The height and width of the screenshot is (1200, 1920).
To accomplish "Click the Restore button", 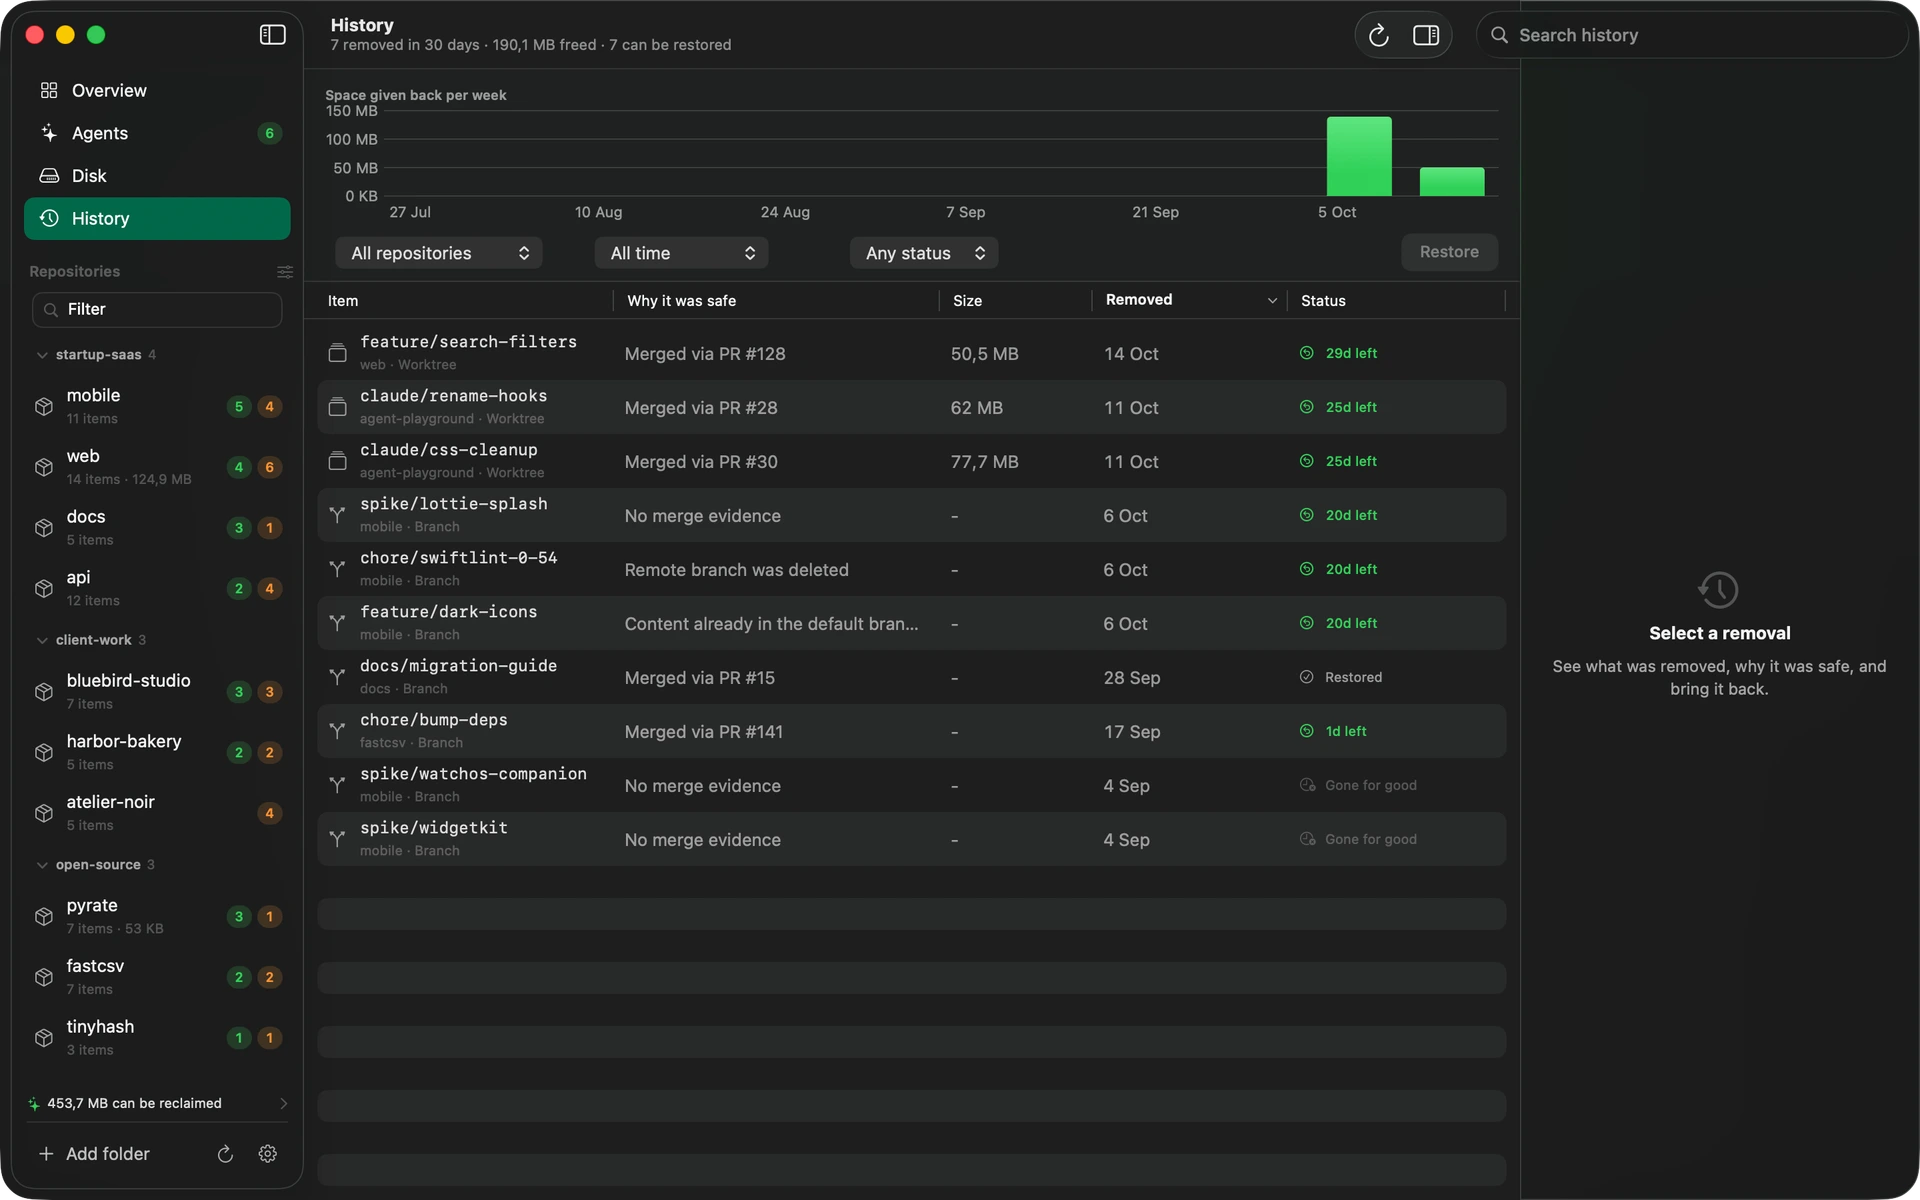I will (x=1449, y=252).
